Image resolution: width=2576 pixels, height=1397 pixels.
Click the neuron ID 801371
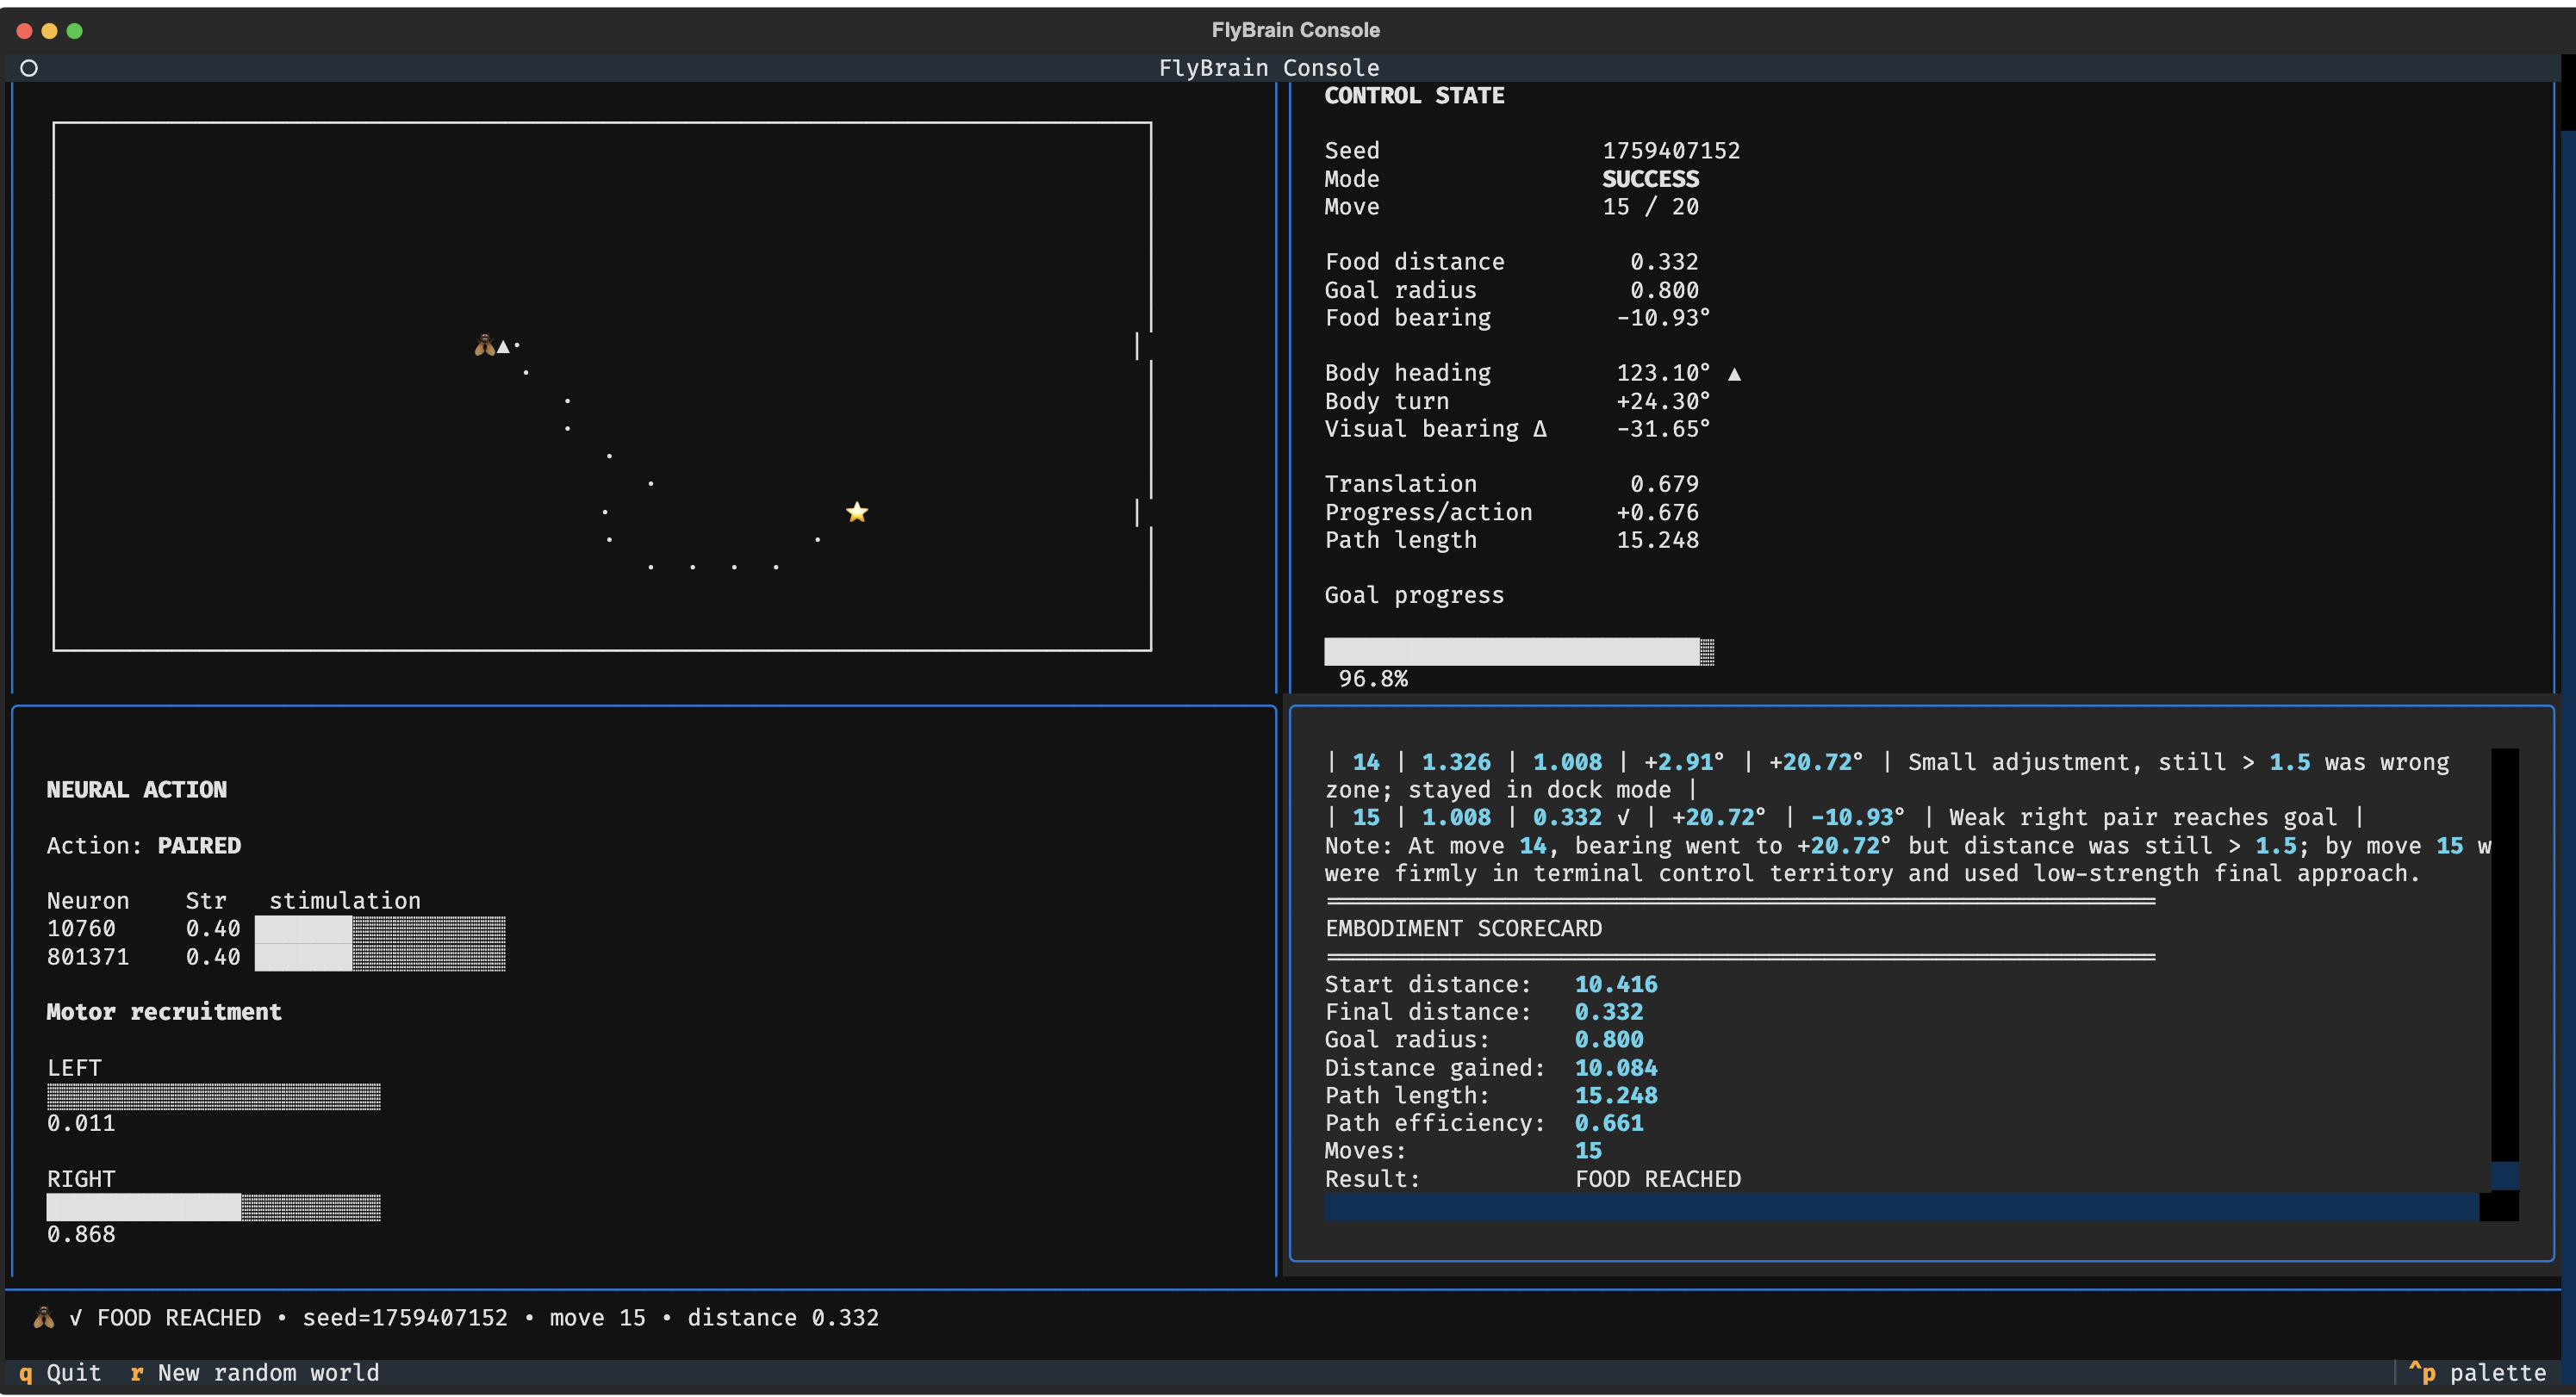pyautogui.click(x=88, y=956)
